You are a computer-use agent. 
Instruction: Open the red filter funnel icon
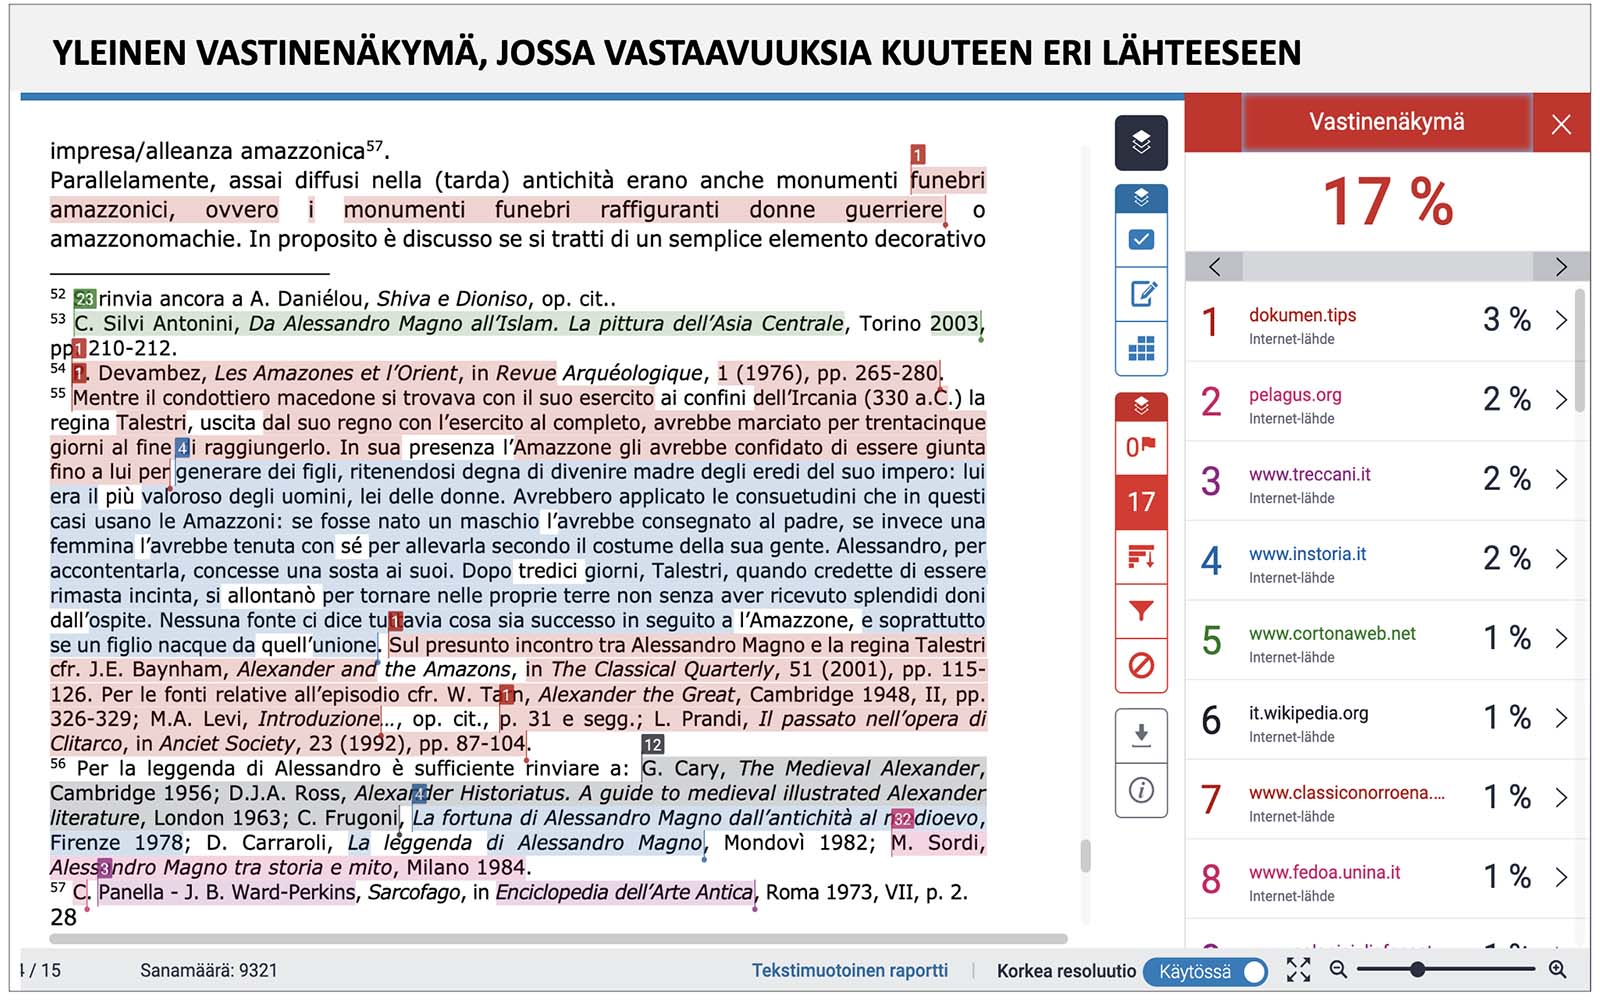pos(1141,610)
